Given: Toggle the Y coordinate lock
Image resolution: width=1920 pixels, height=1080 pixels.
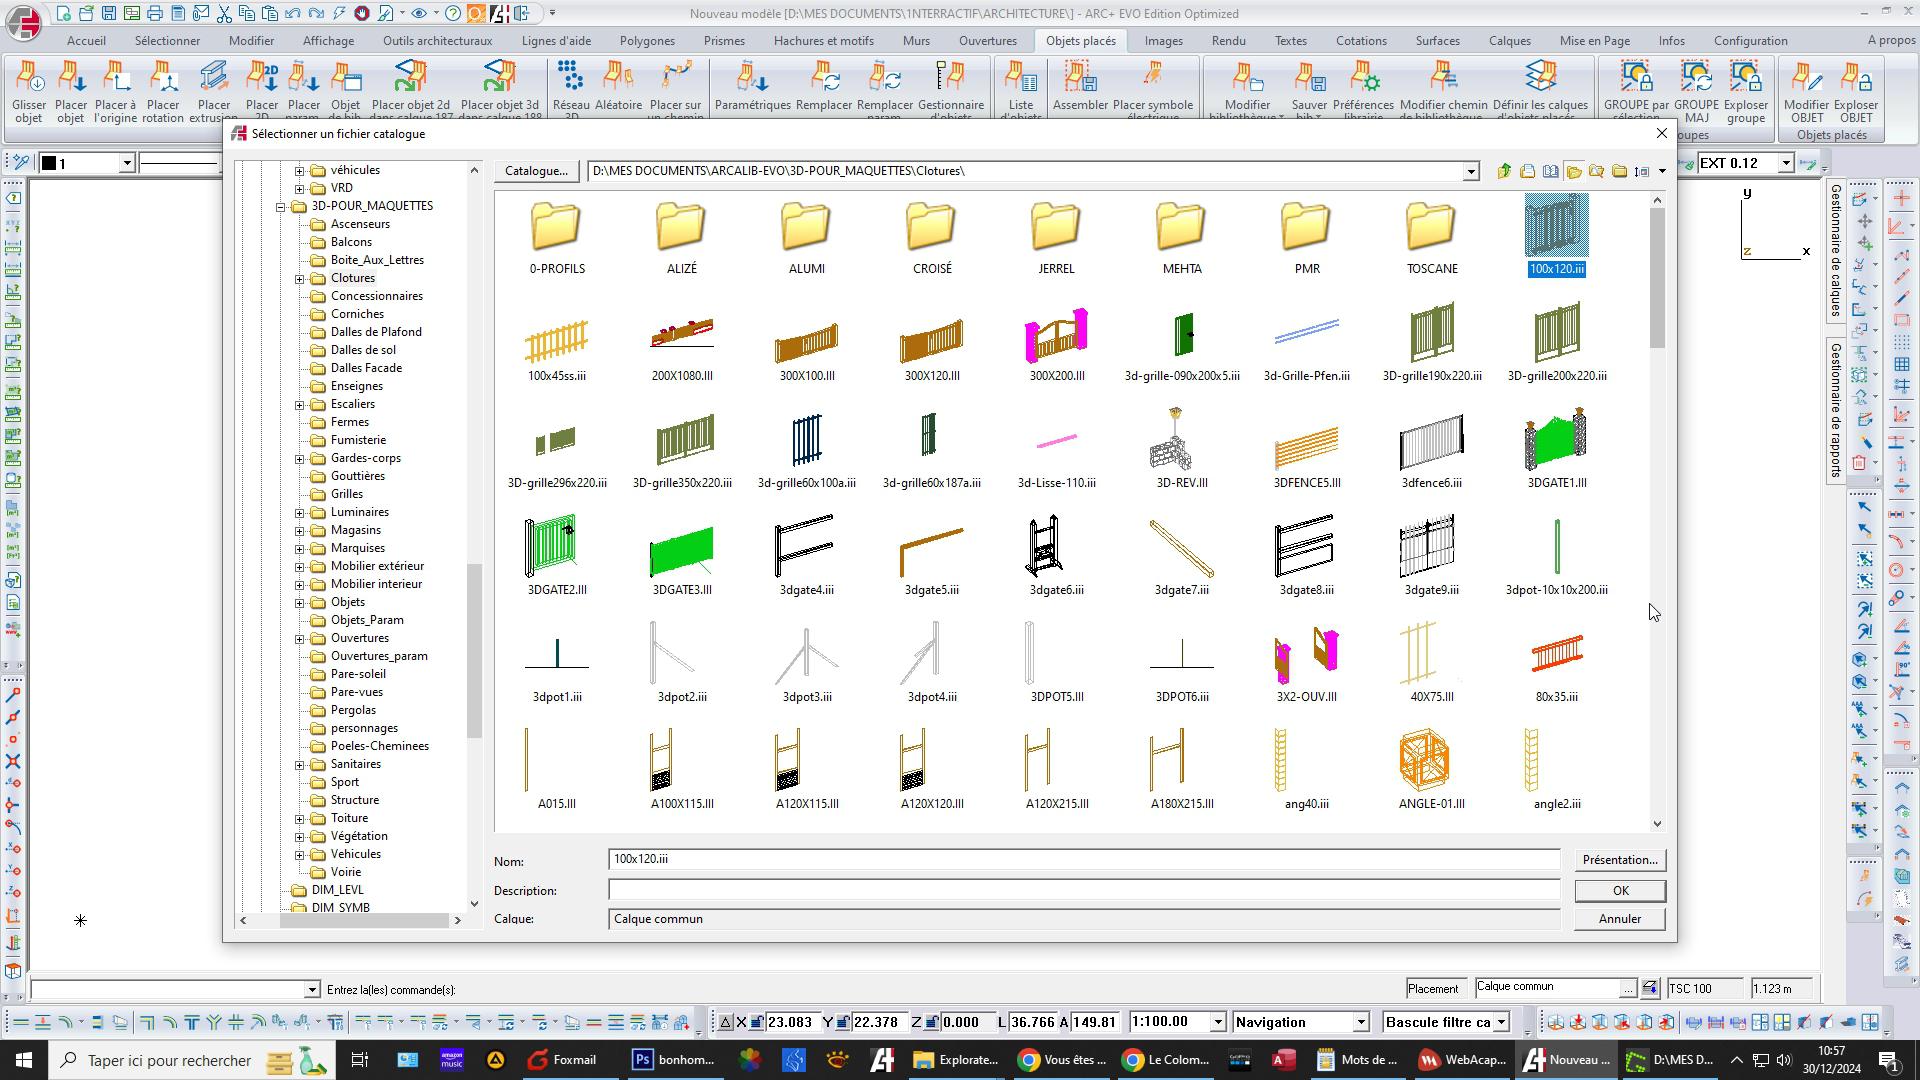Looking at the screenshot, I should (843, 1022).
